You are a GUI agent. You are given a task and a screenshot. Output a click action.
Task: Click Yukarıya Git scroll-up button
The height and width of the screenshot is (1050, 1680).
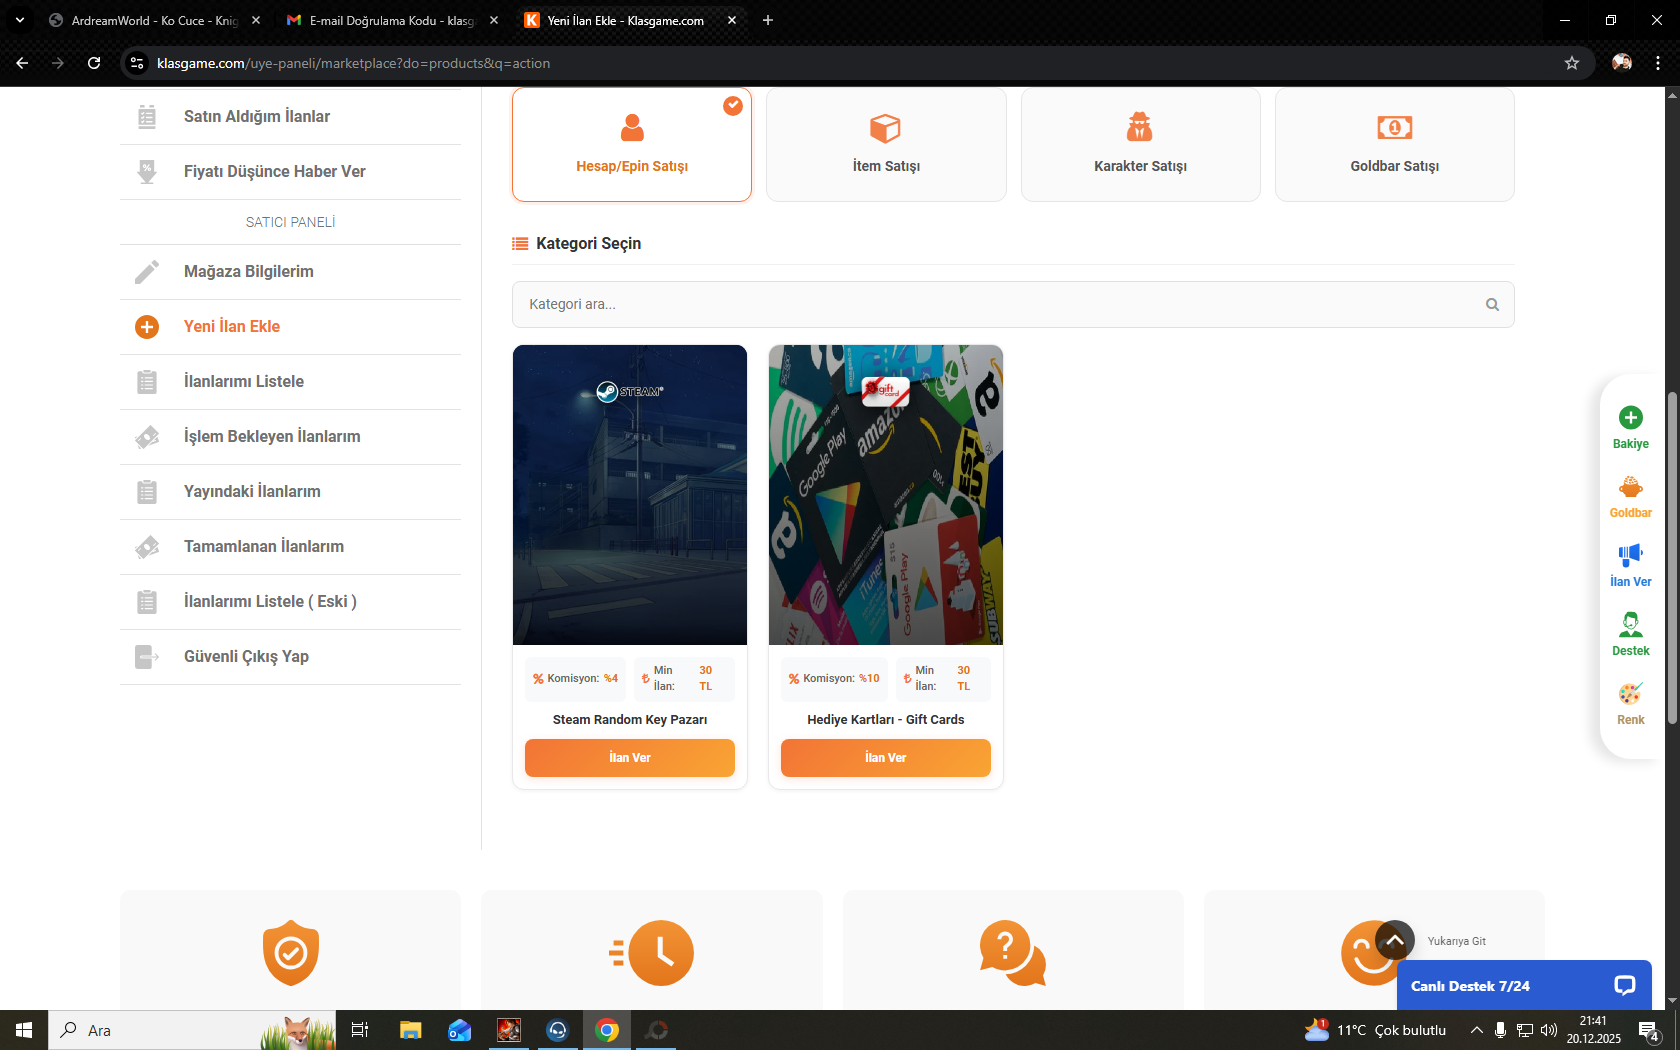[1395, 941]
